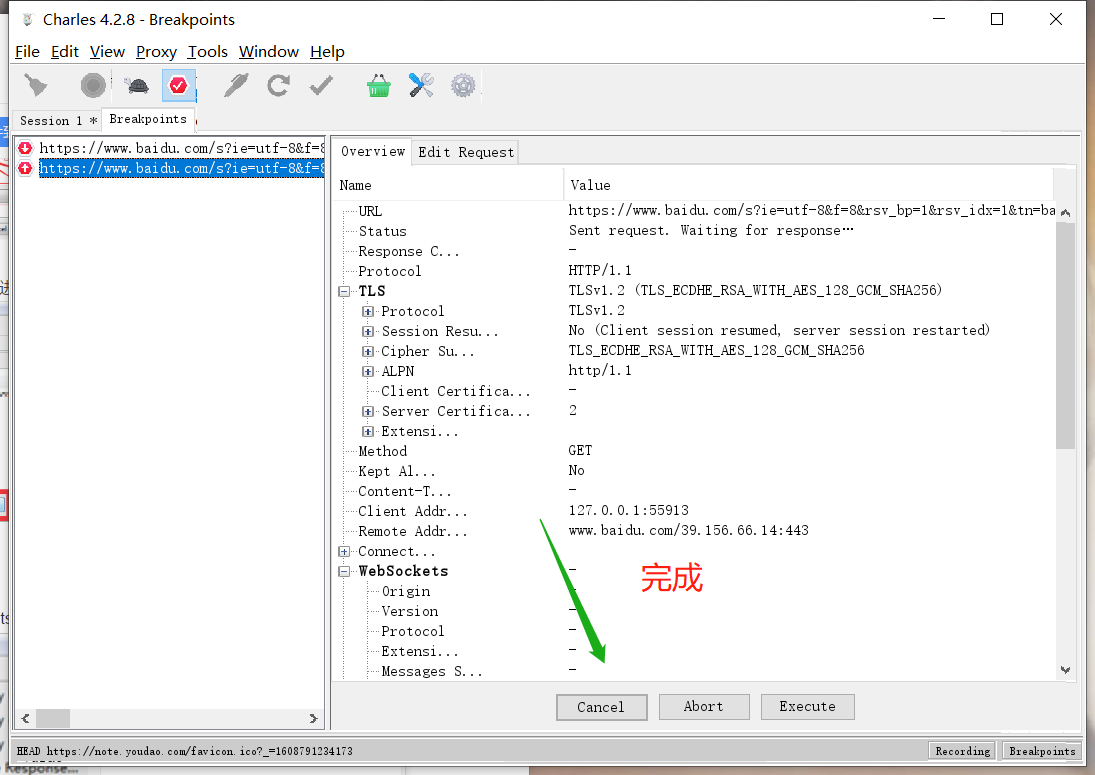Viewport: 1095px width, 775px height.
Task: Click the Recording status bar button
Action: point(962,751)
